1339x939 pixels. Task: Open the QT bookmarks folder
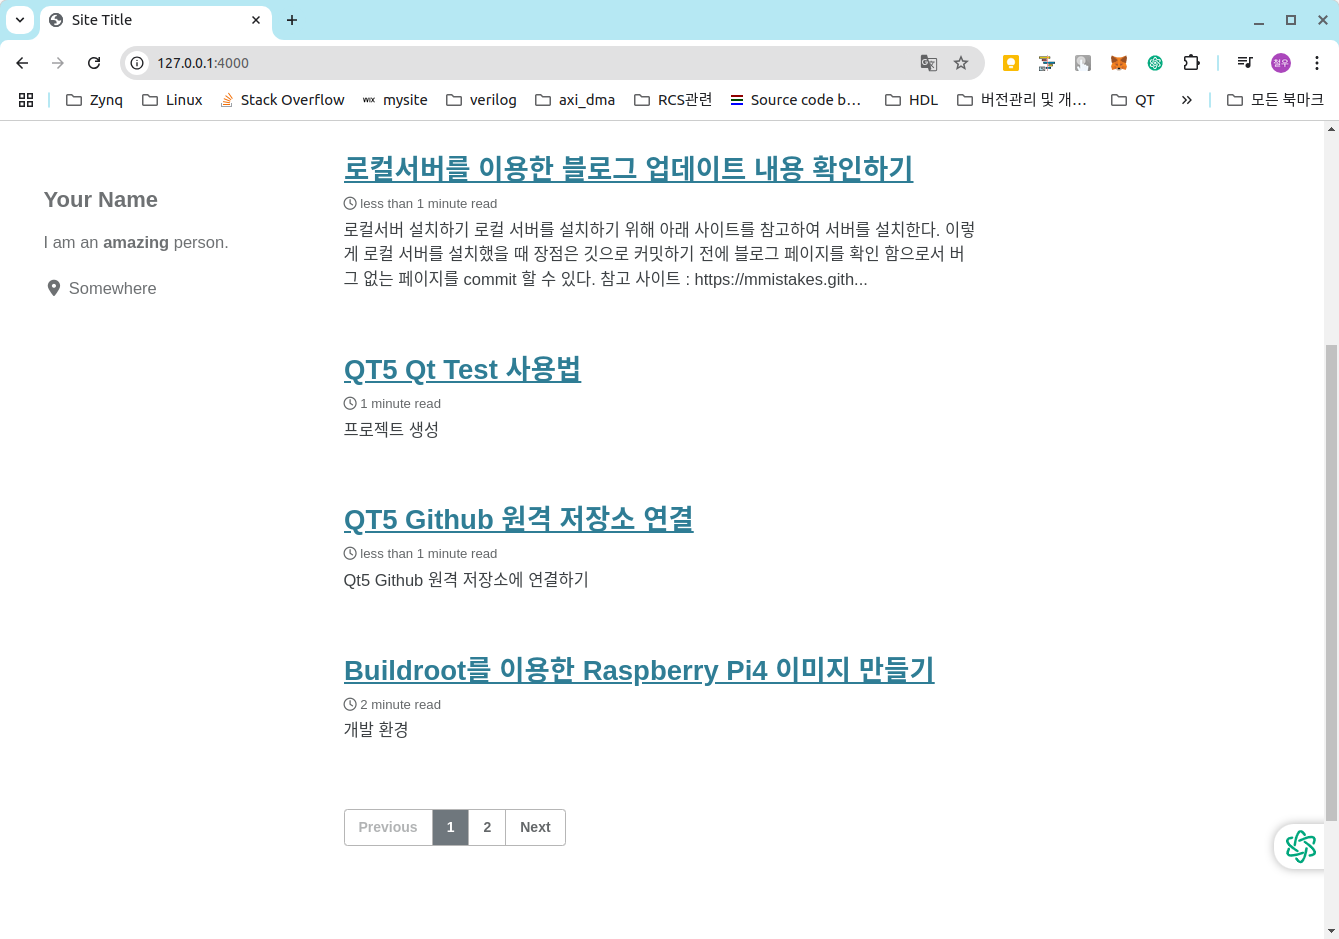pyautogui.click(x=1131, y=99)
